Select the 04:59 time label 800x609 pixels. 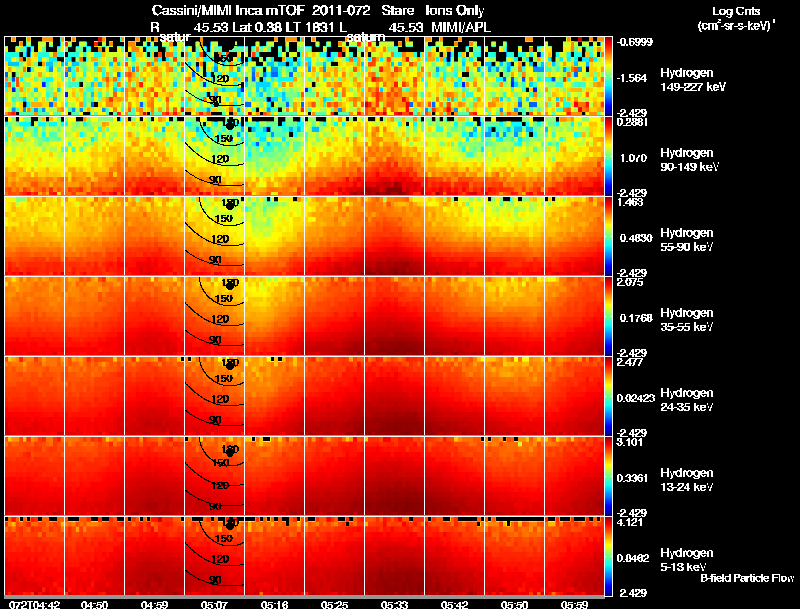click(x=155, y=604)
